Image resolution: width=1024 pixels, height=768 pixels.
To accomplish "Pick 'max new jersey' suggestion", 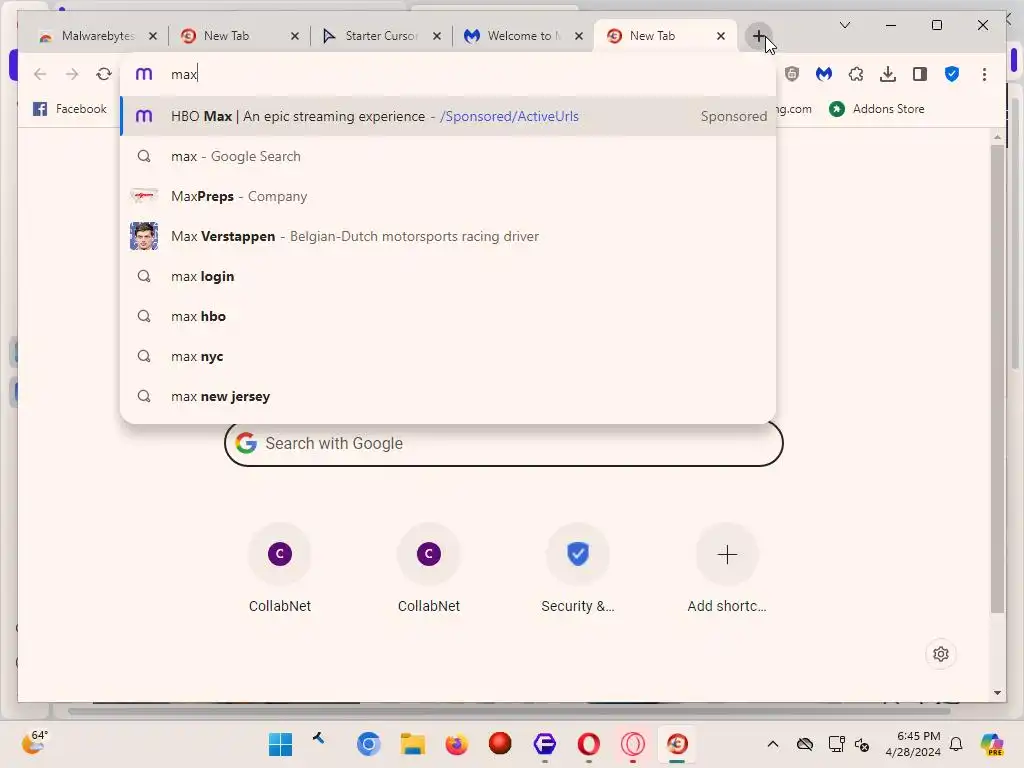I will pyautogui.click(x=448, y=396).
